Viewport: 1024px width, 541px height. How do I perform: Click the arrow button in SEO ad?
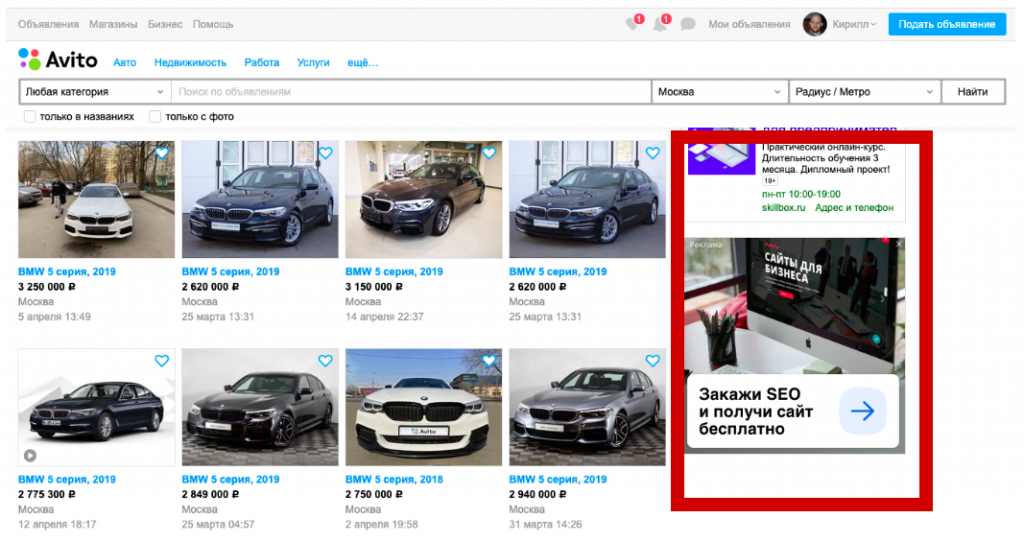[862, 411]
